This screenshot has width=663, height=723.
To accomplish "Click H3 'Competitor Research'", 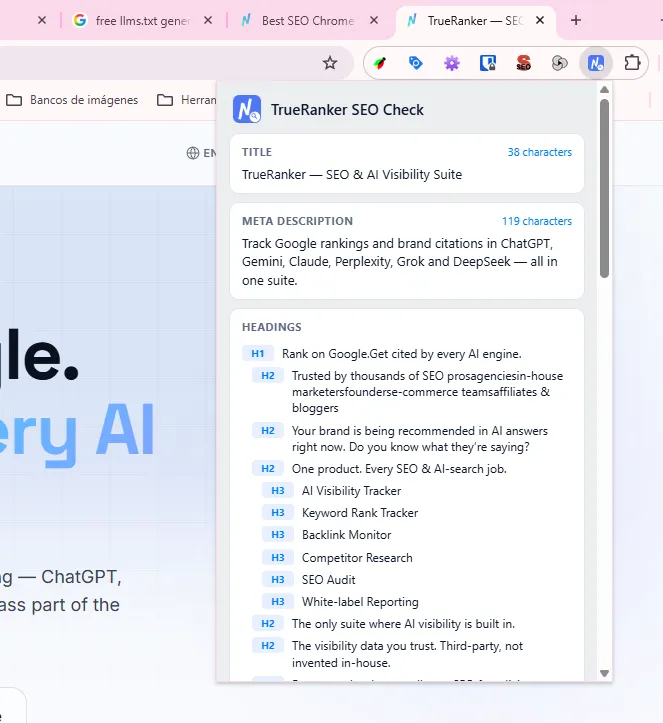I will pyautogui.click(x=357, y=558).
